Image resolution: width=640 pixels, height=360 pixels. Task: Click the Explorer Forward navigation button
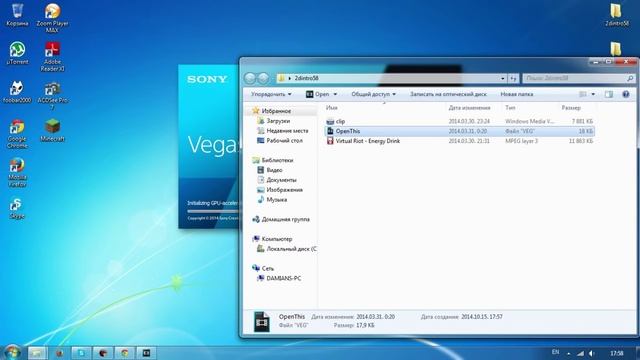(264, 78)
